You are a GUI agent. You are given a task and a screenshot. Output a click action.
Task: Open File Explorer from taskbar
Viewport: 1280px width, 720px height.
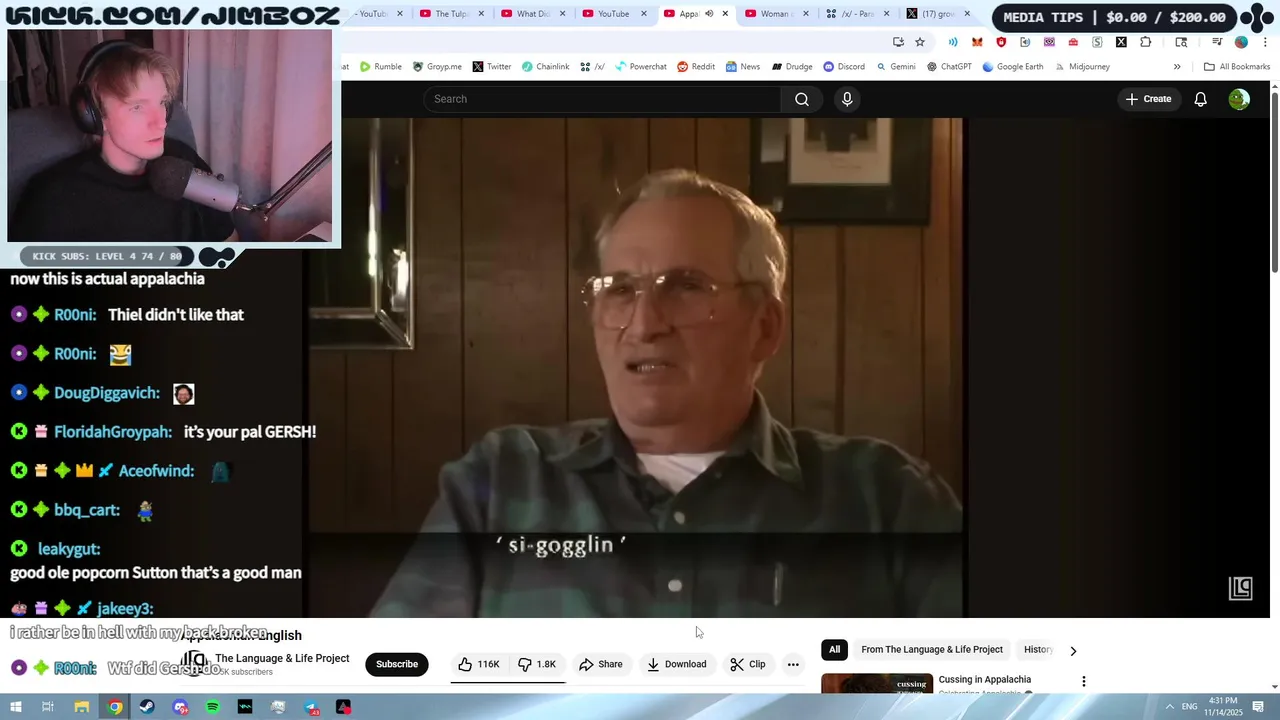[x=82, y=707]
